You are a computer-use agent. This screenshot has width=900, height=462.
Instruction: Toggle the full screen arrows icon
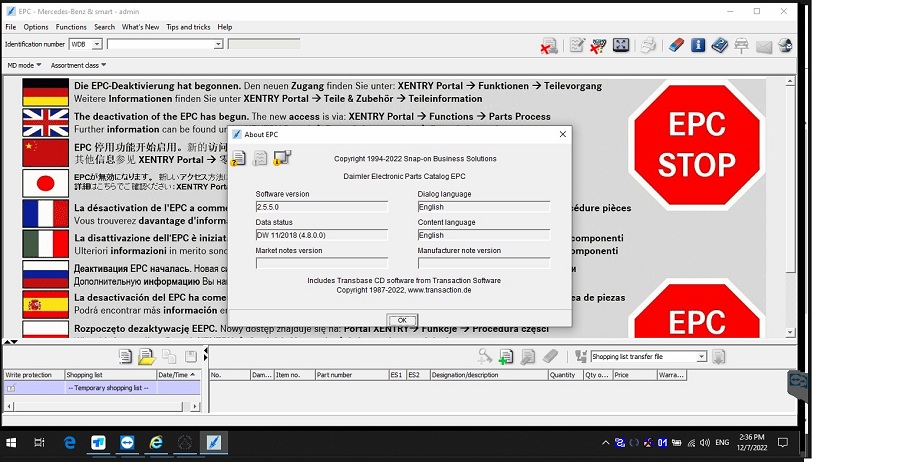coord(621,45)
